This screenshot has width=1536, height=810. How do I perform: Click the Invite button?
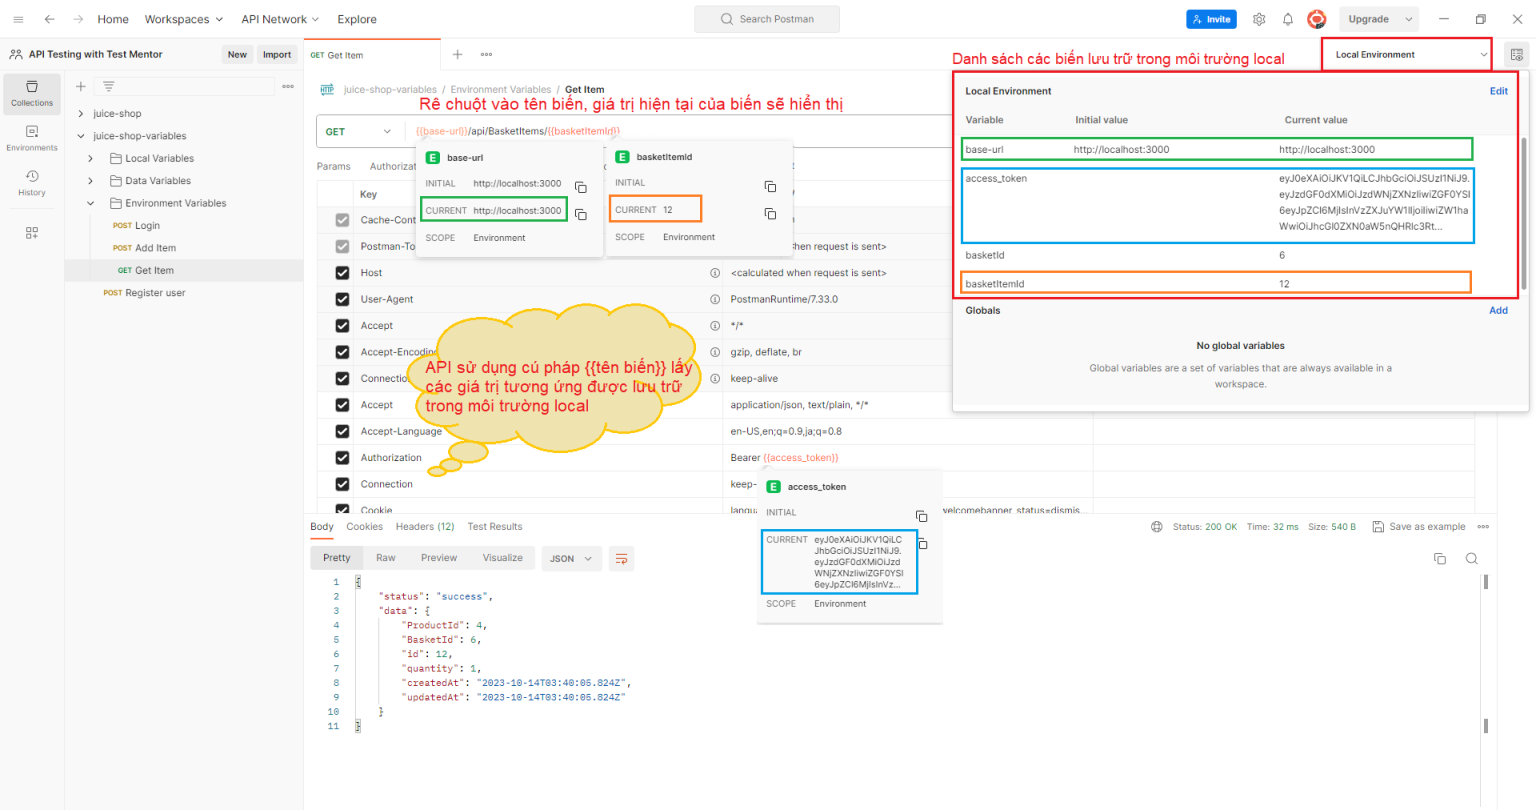[x=1211, y=19]
